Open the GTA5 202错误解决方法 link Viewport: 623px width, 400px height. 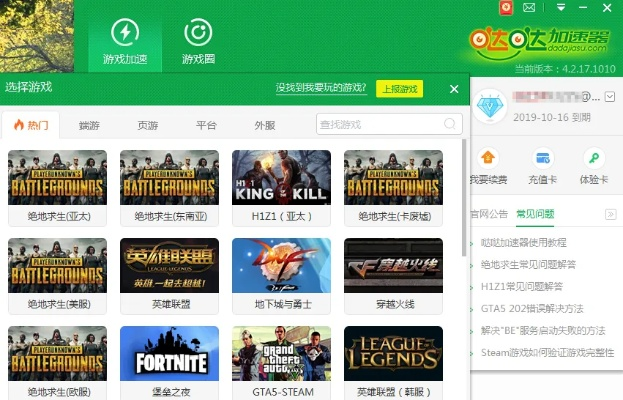coord(531,308)
